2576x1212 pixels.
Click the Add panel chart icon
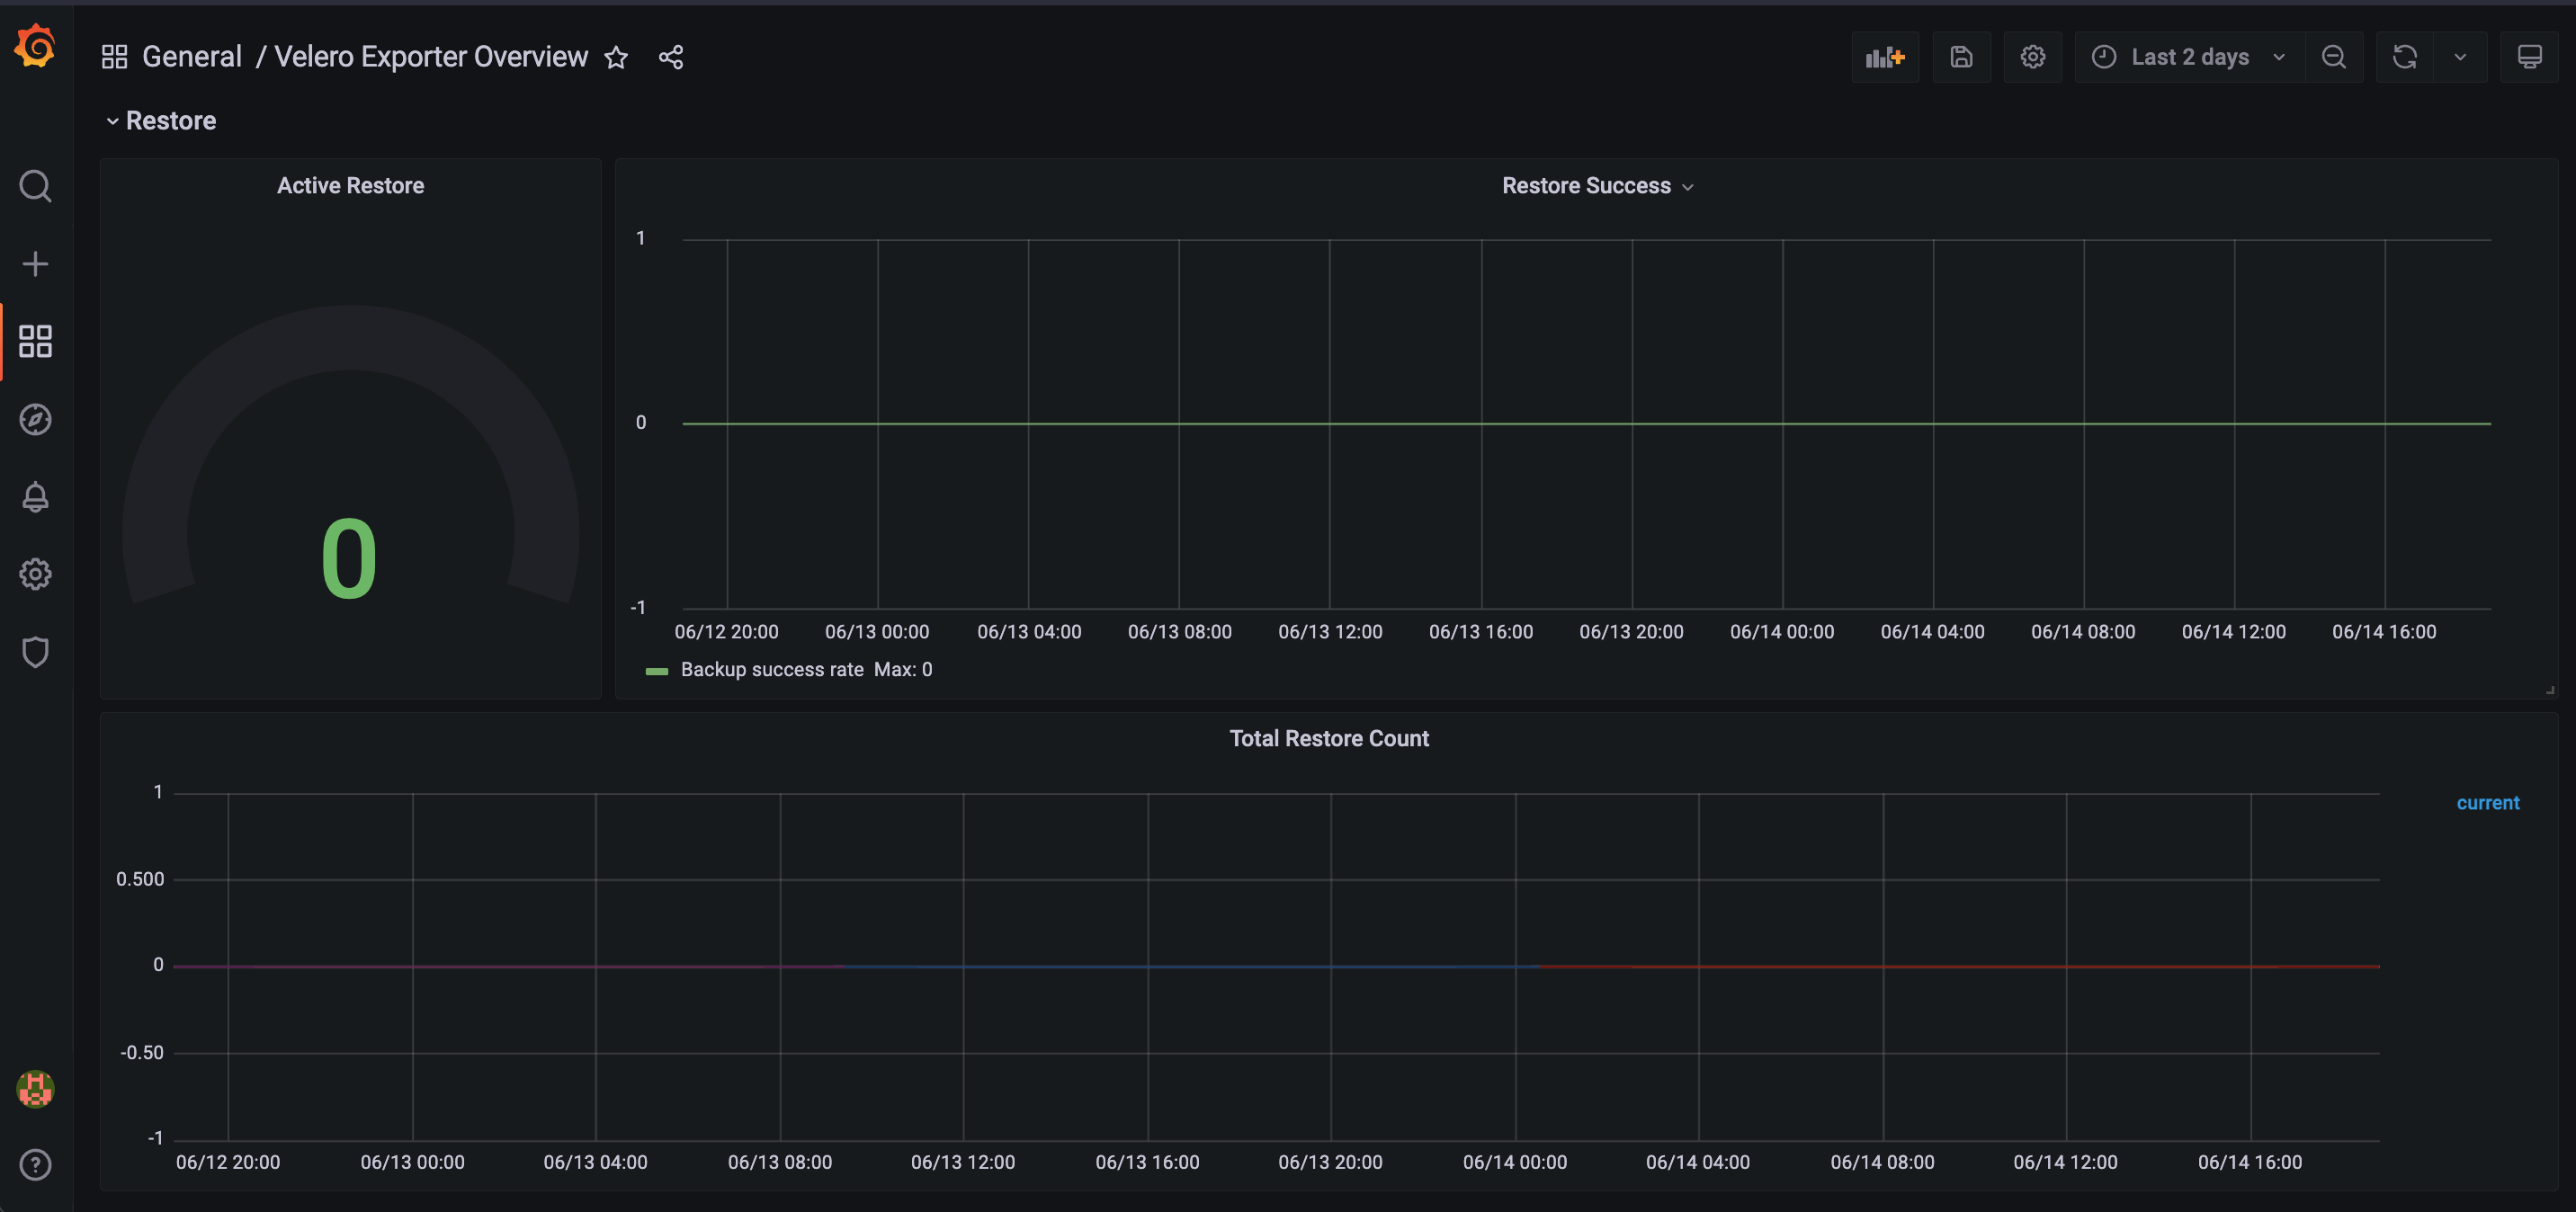tap(1885, 57)
